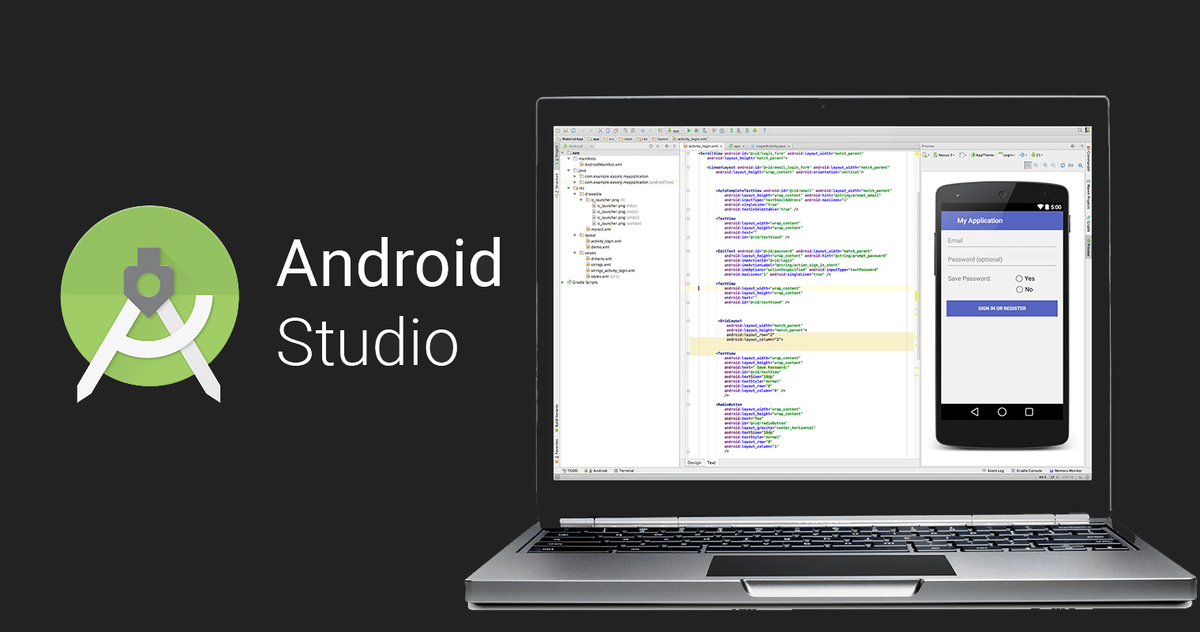
Task: Collapse the java folder node
Action: click(x=568, y=170)
